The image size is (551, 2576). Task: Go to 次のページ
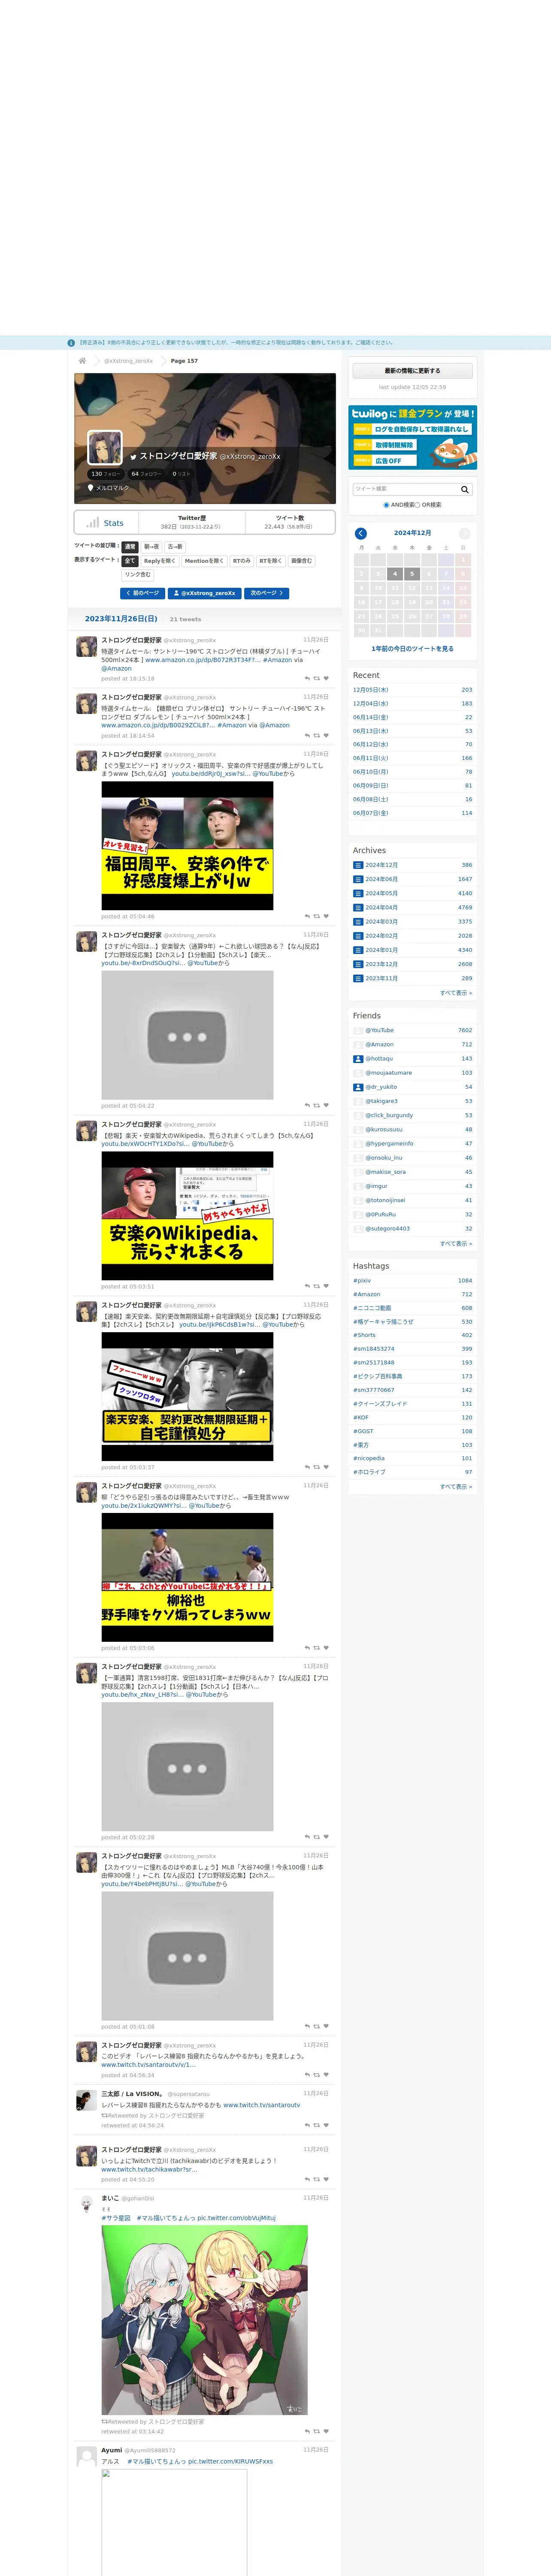pyautogui.click(x=267, y=593)
